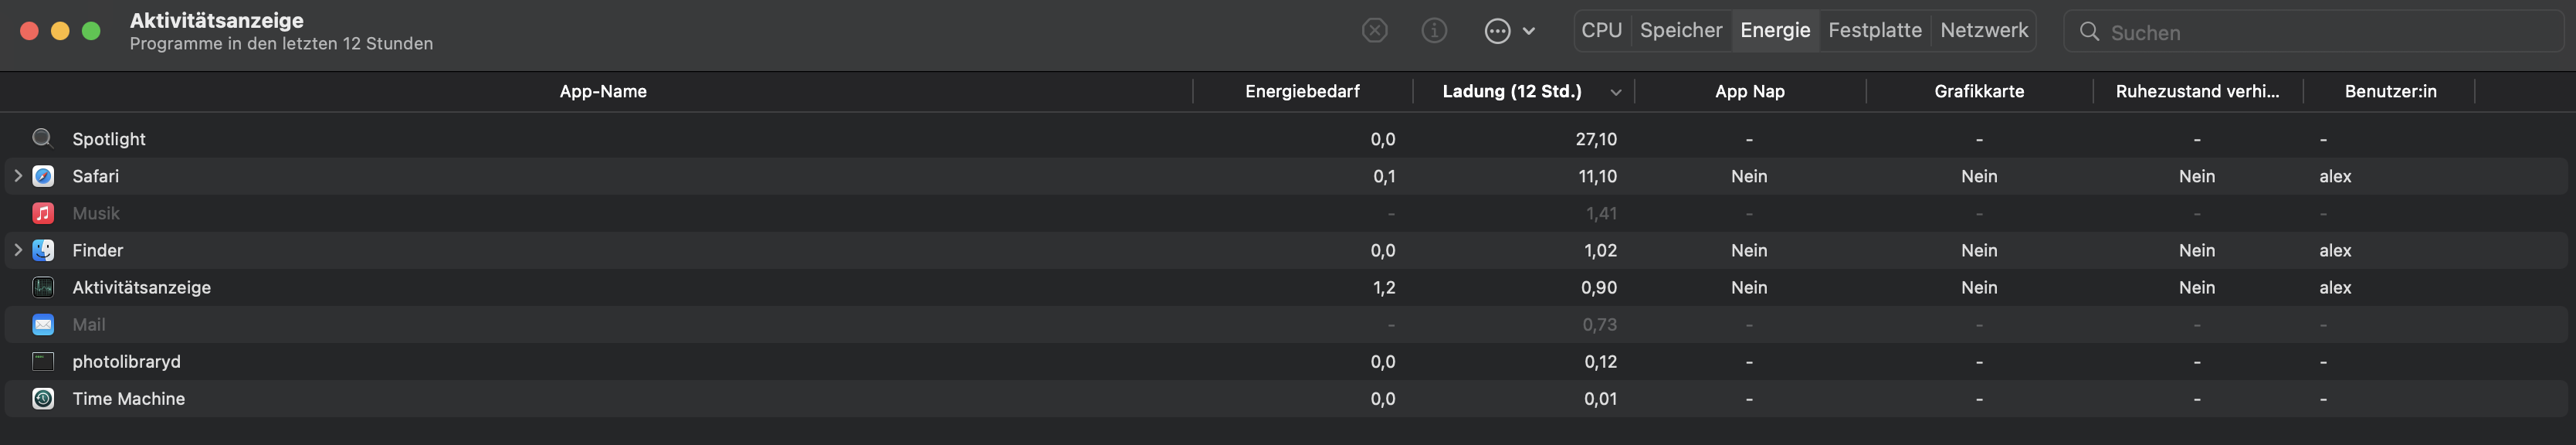Click the Suchen search field
Screen dimensions: 2576x445
pyautogui.click(x=2320, y=32)
